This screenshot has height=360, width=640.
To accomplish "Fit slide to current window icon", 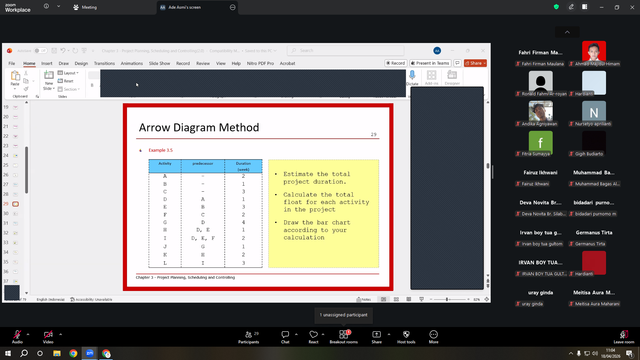I will coord(487,299).
